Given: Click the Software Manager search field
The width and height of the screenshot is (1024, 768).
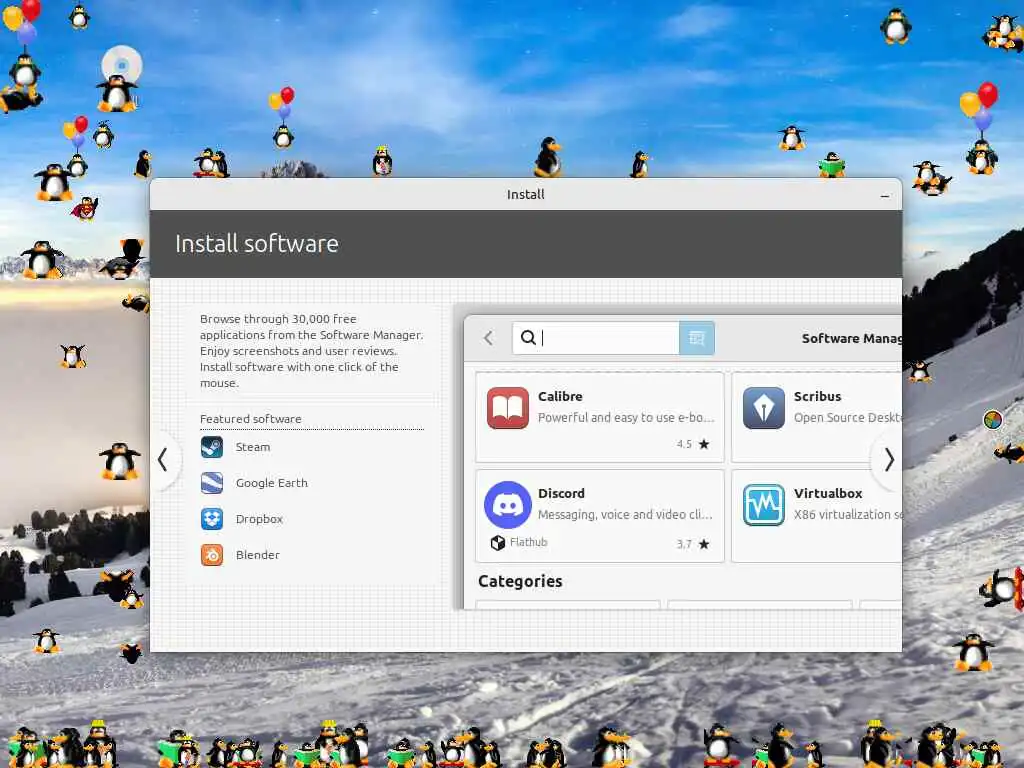Looking at the screenshot, I should [596, 338].
